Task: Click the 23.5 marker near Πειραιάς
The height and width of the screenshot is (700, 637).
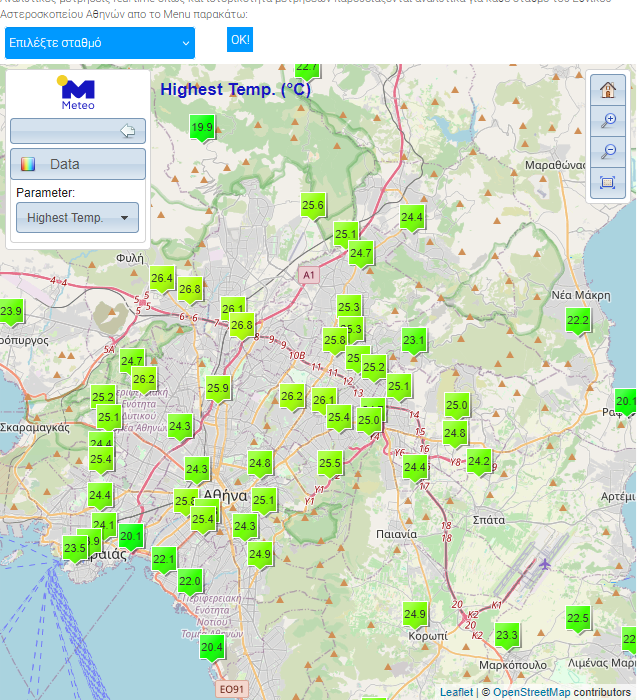Action: pyautogui.click(x=75, y=549)
